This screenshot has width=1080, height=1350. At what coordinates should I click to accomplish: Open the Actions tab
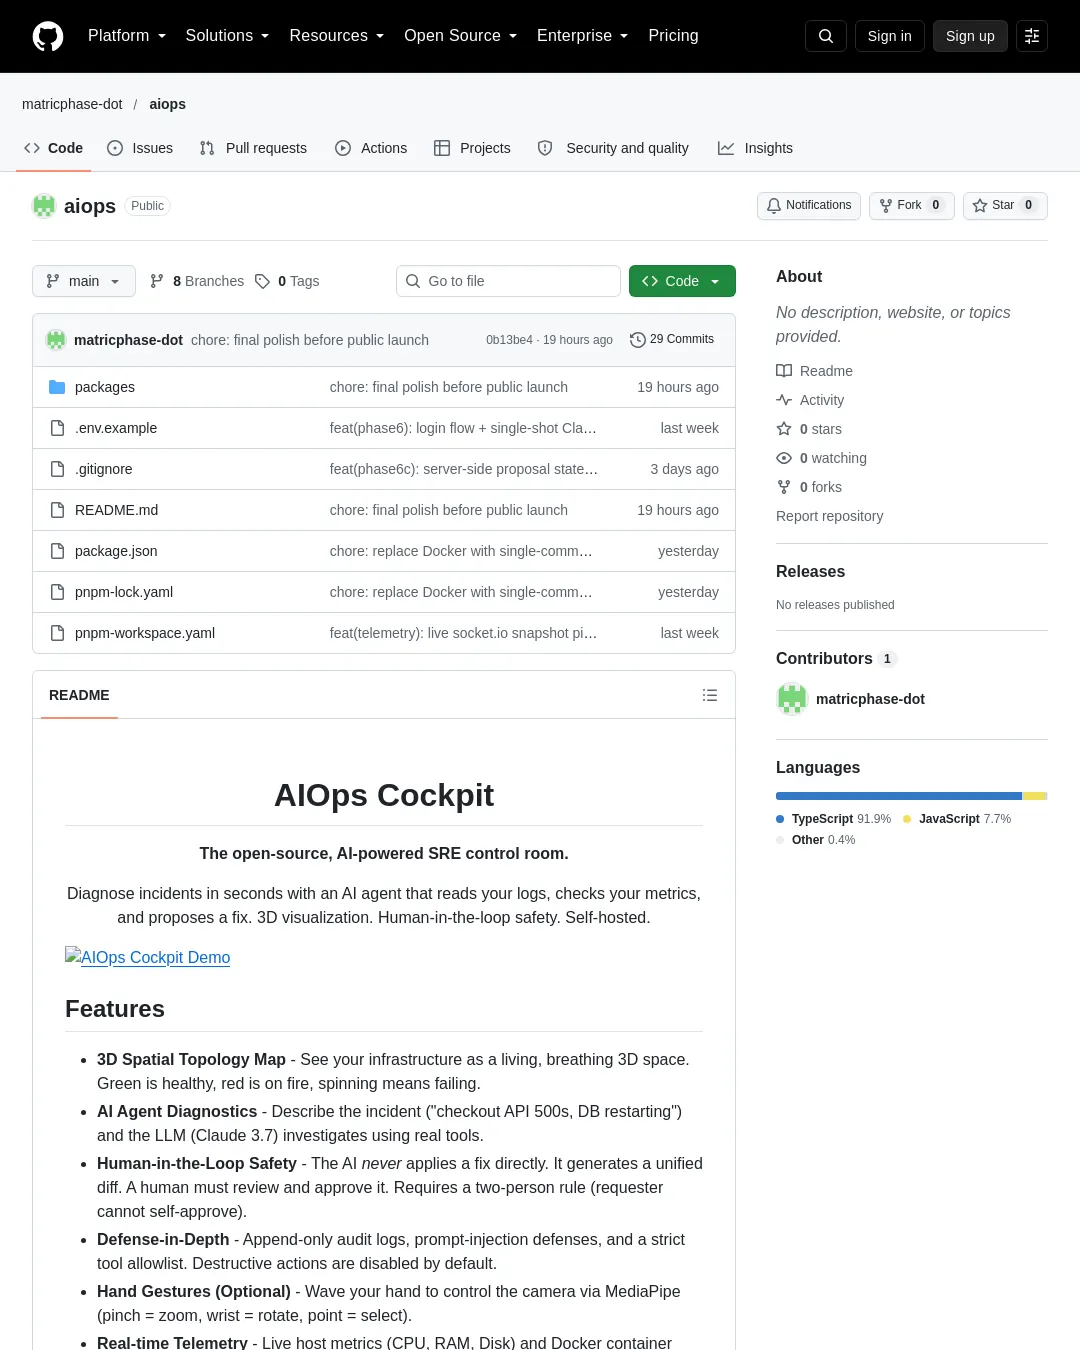coord(371,148)
